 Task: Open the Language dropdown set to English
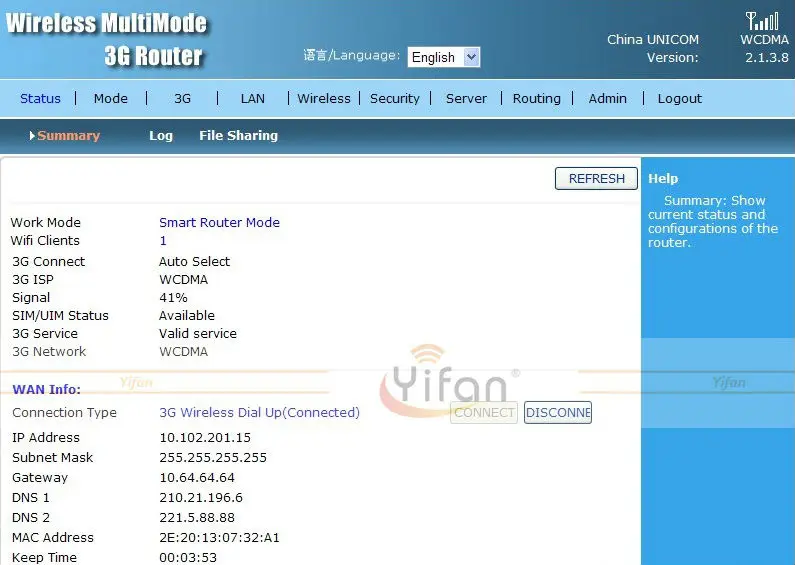[x=444, y=57]
